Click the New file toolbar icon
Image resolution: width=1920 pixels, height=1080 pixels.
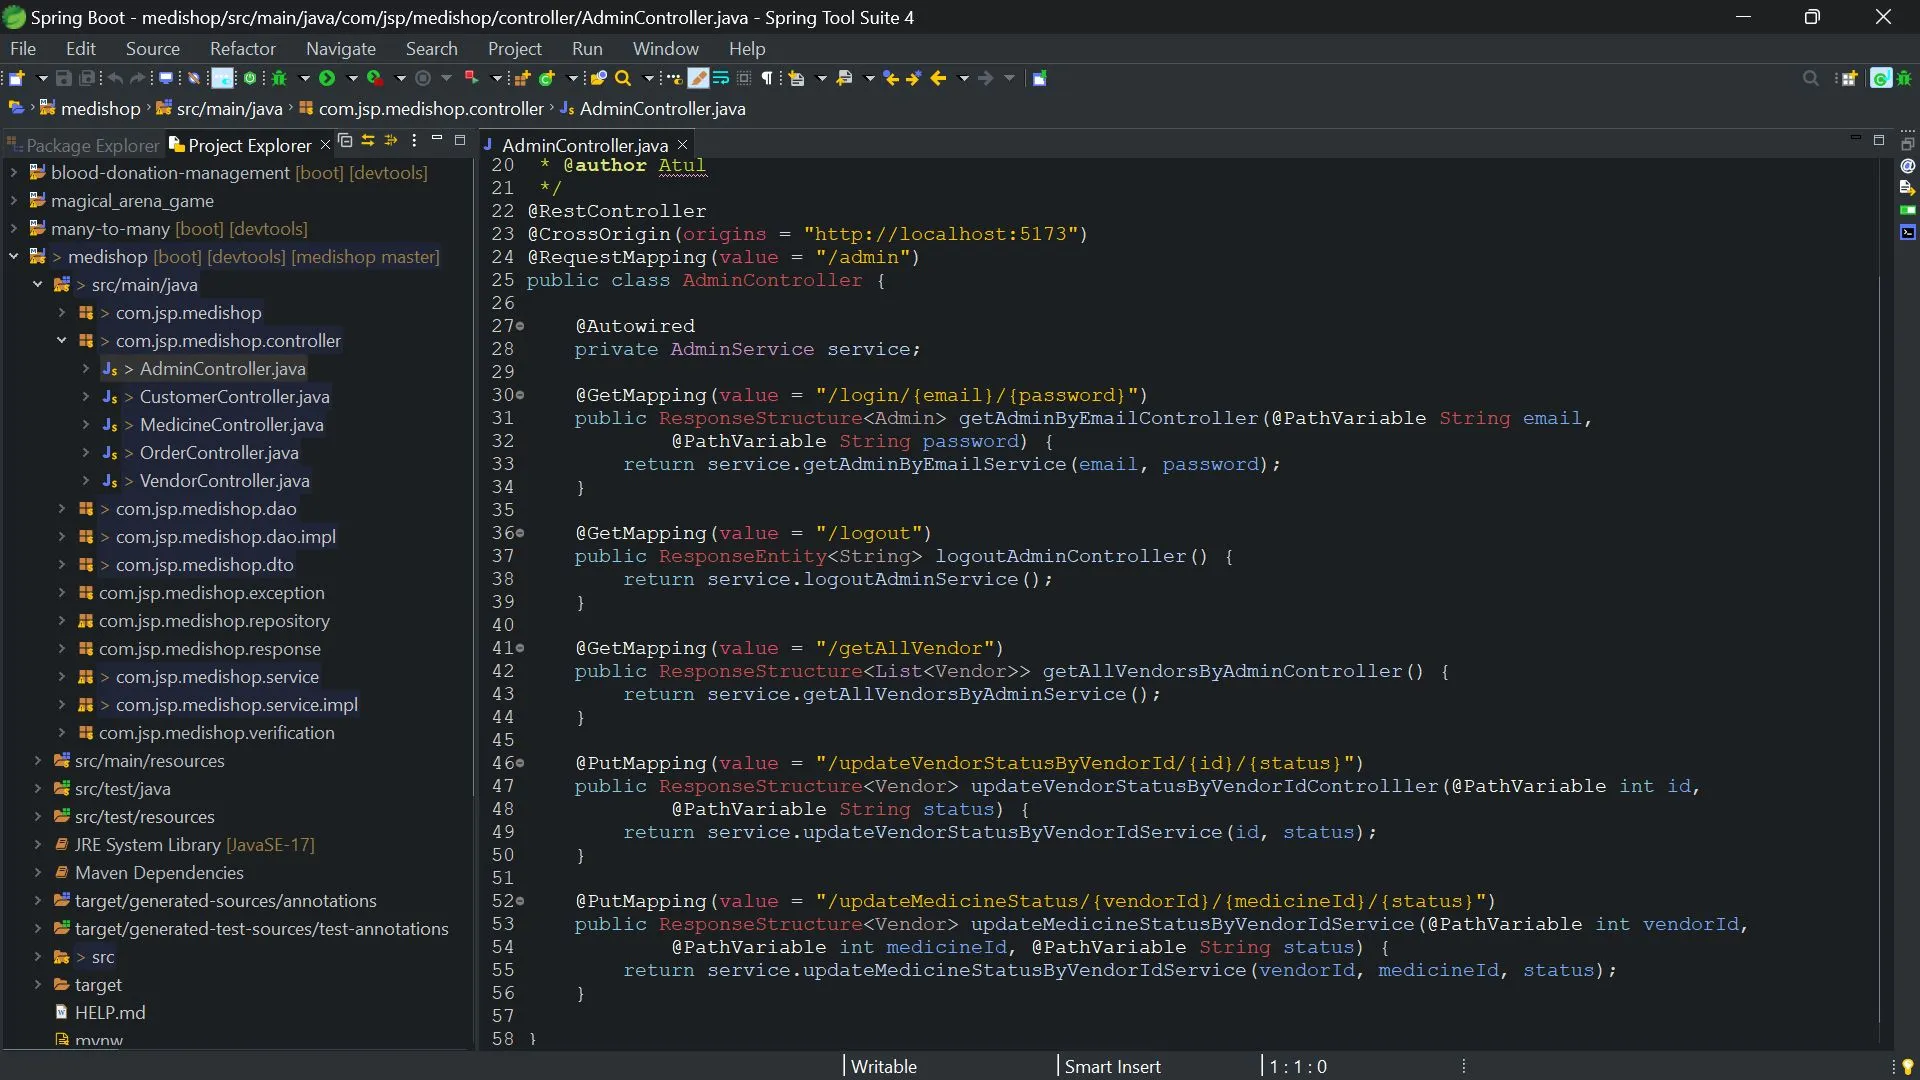[x=17, y=78]
